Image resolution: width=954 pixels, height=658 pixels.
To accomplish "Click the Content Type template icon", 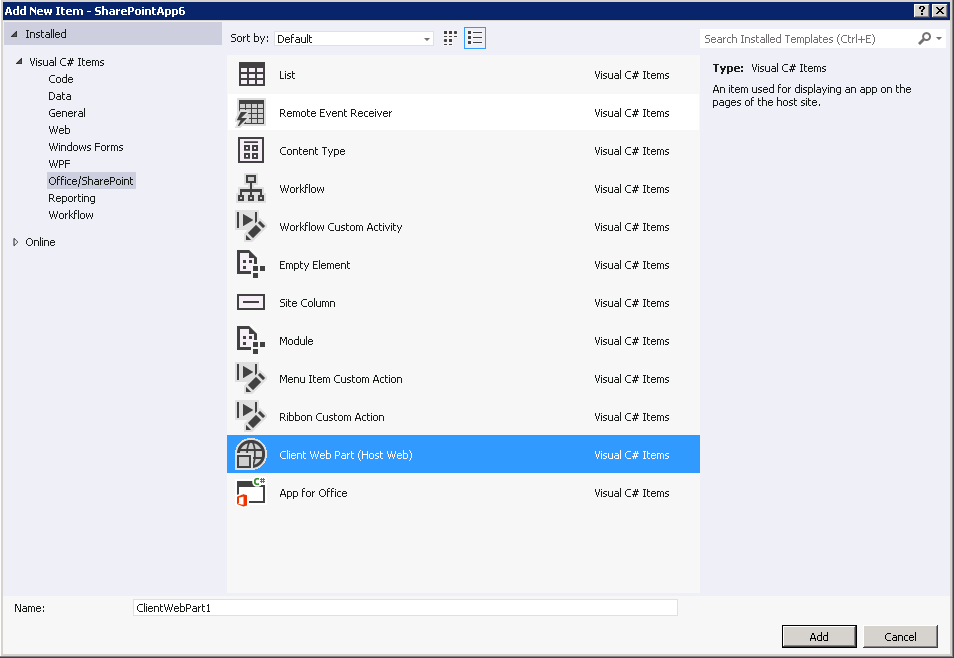I will point(251,150).
